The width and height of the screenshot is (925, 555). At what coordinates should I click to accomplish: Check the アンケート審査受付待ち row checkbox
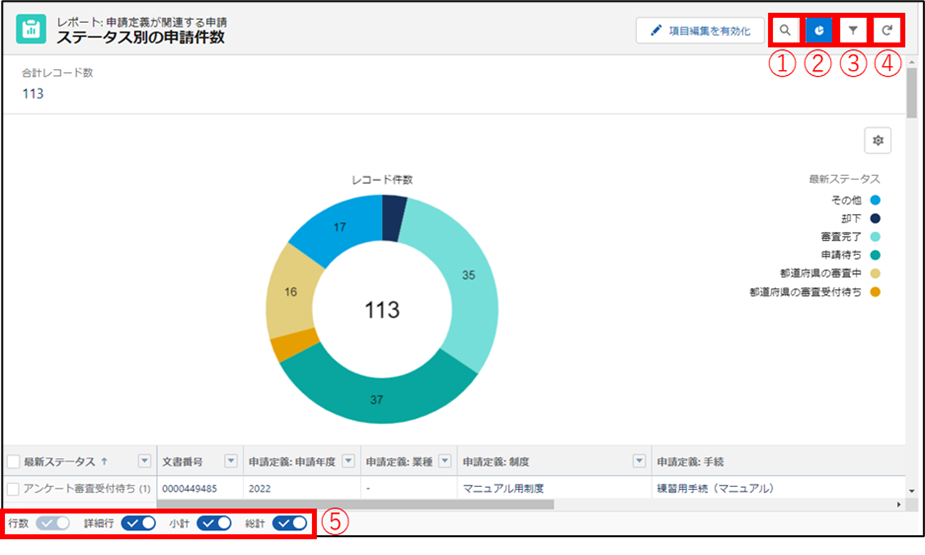(14, 488)
